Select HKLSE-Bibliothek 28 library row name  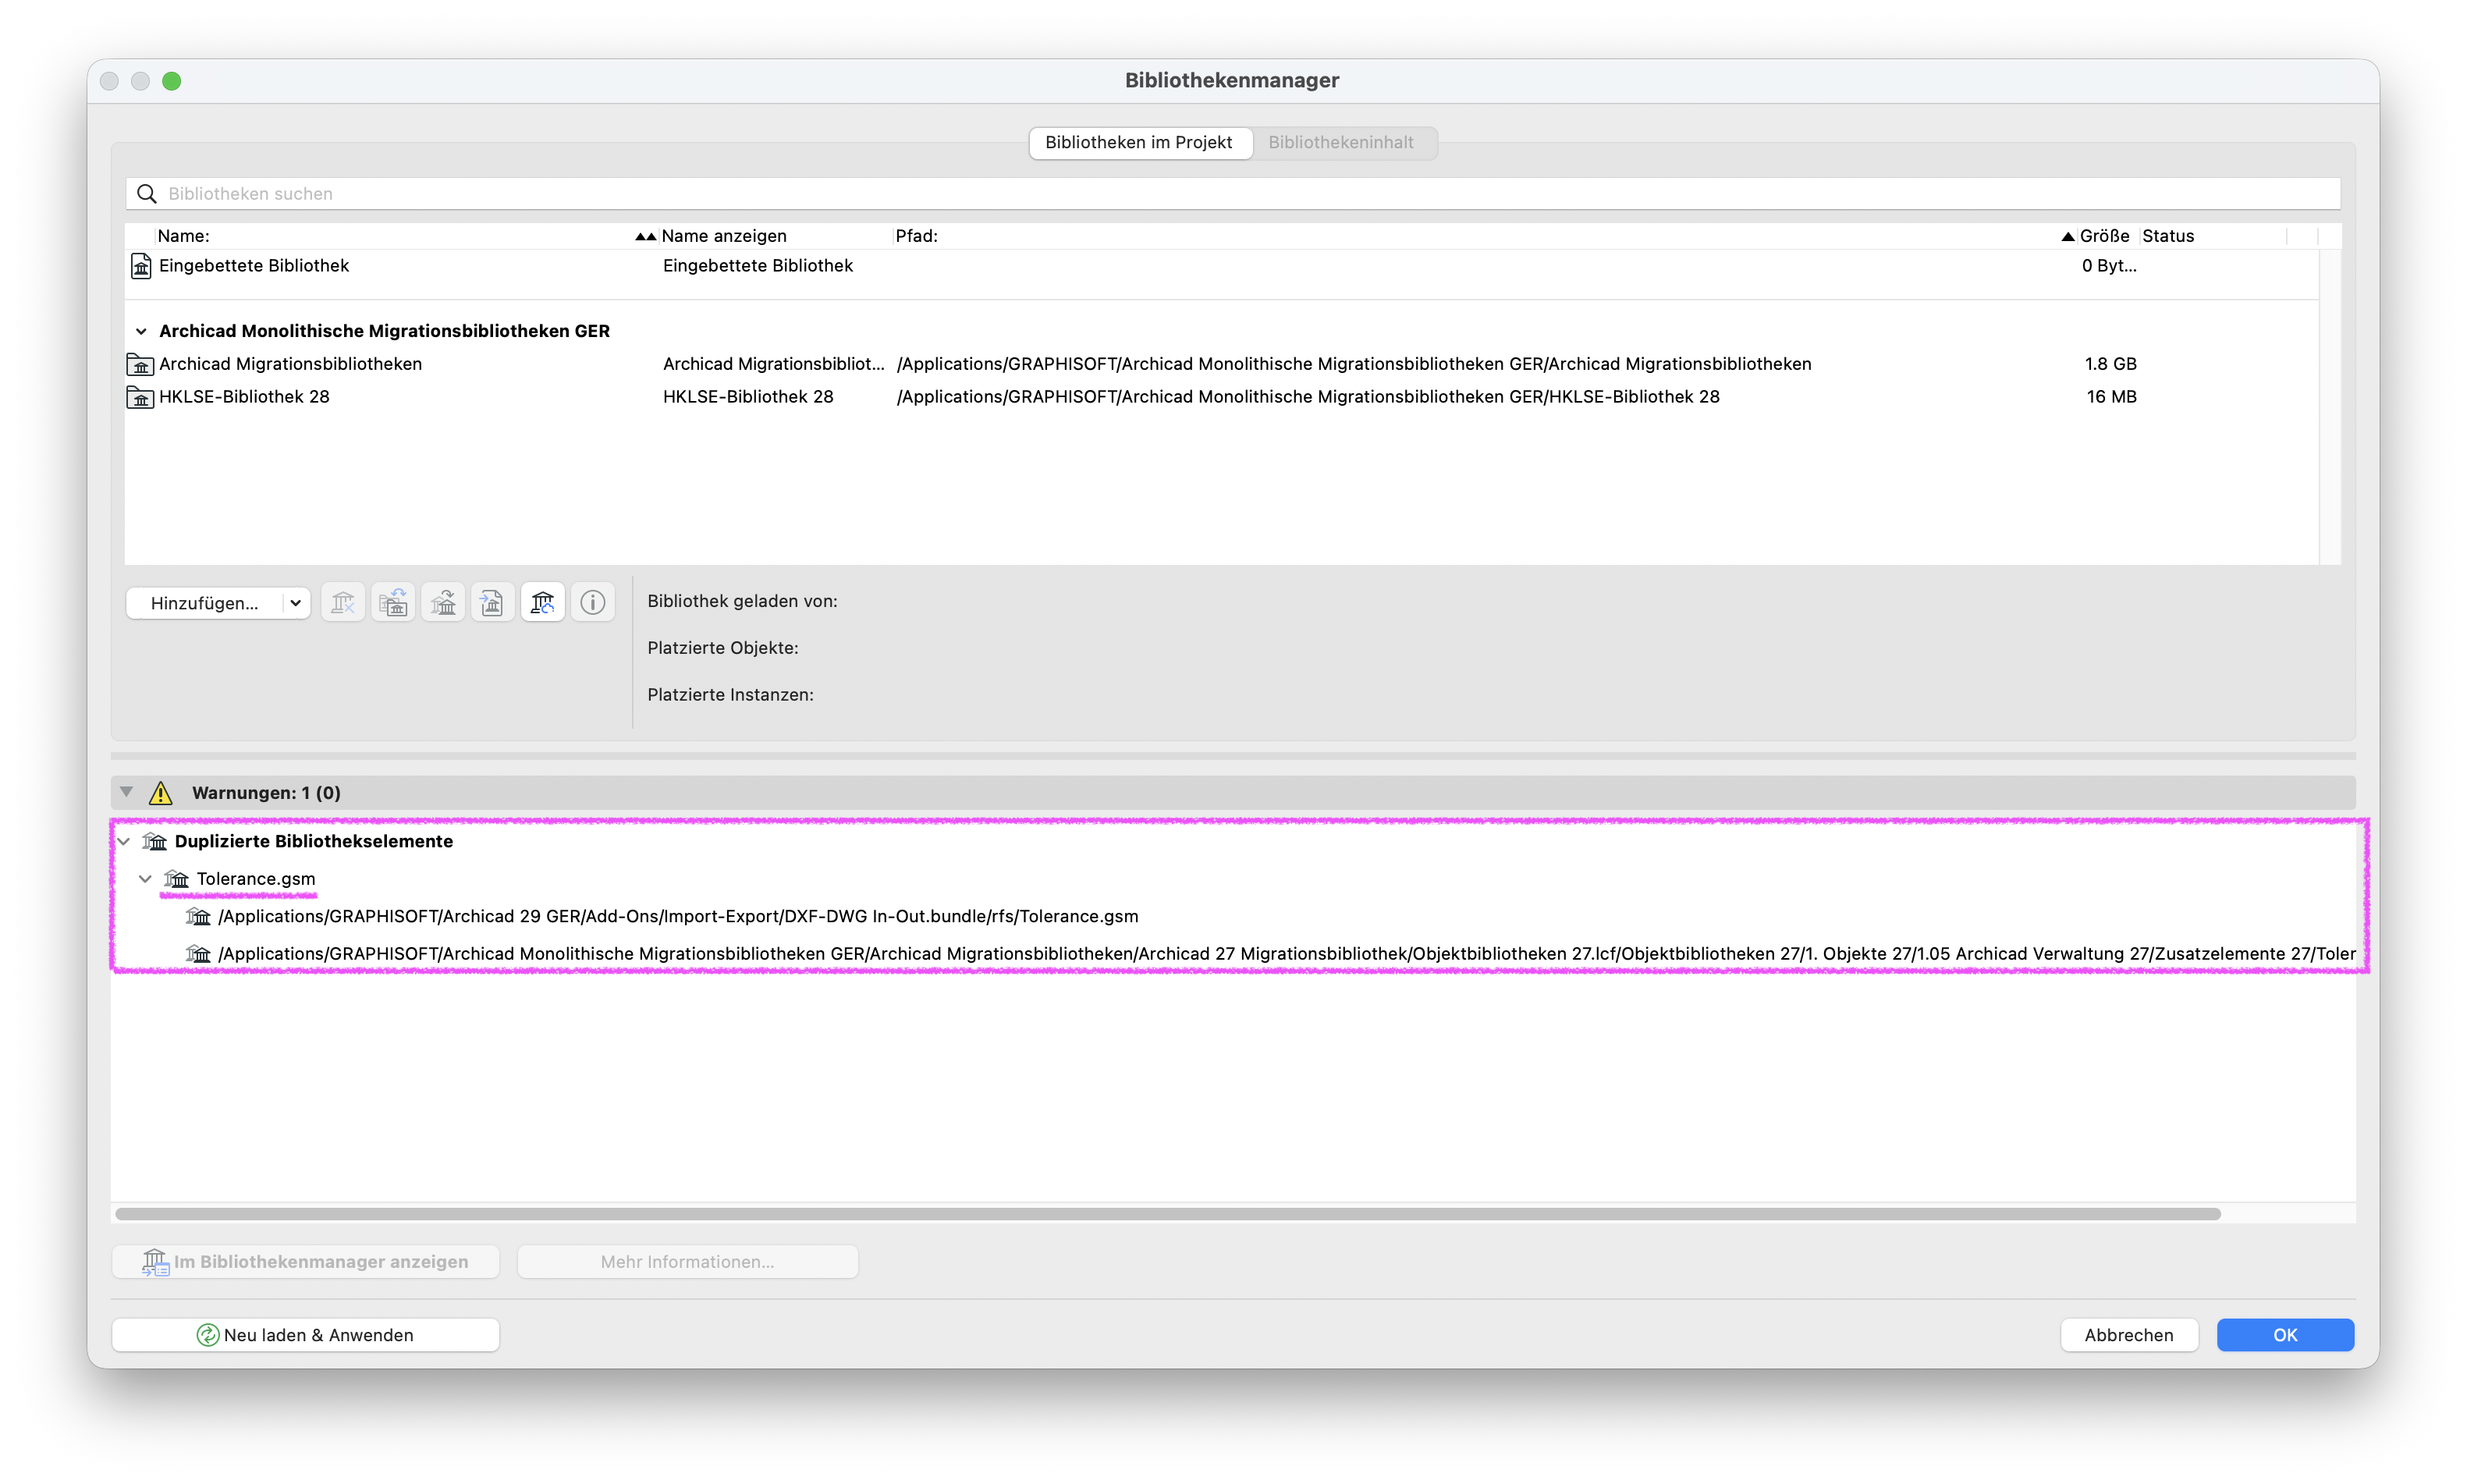[x=244, y=397]
